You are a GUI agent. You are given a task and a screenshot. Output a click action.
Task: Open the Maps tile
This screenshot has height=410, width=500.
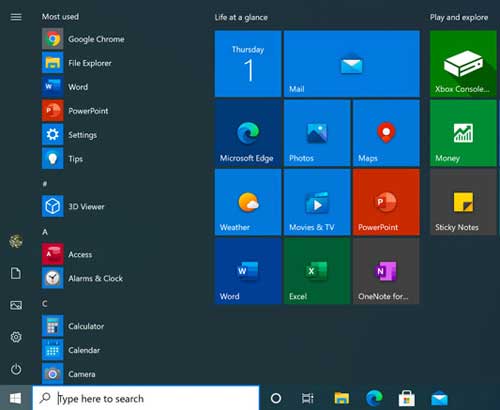(386, 133)
